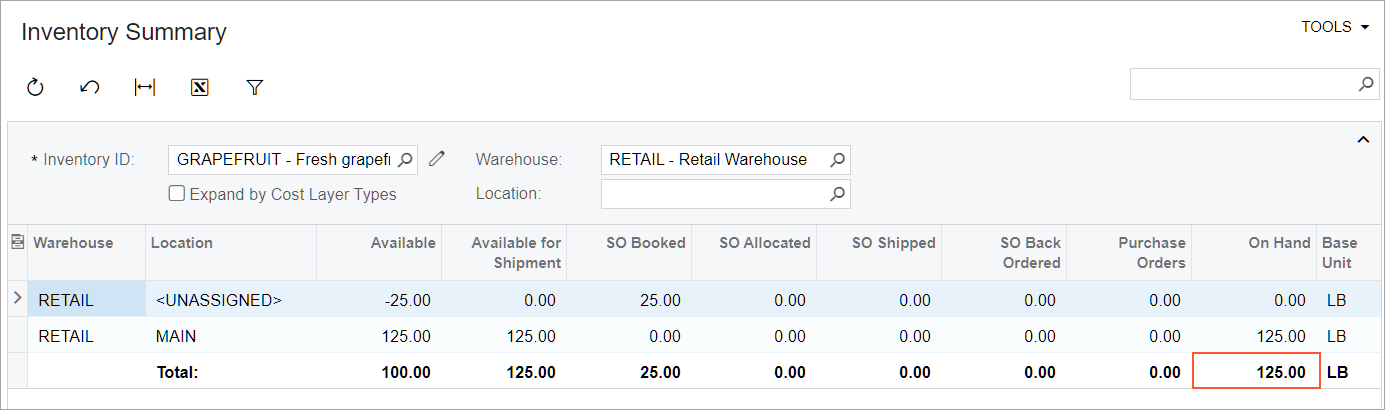Click the empty Location input field
Image resolution: width=1385 pixels, height=410 pixels.
tap(714, 194)
